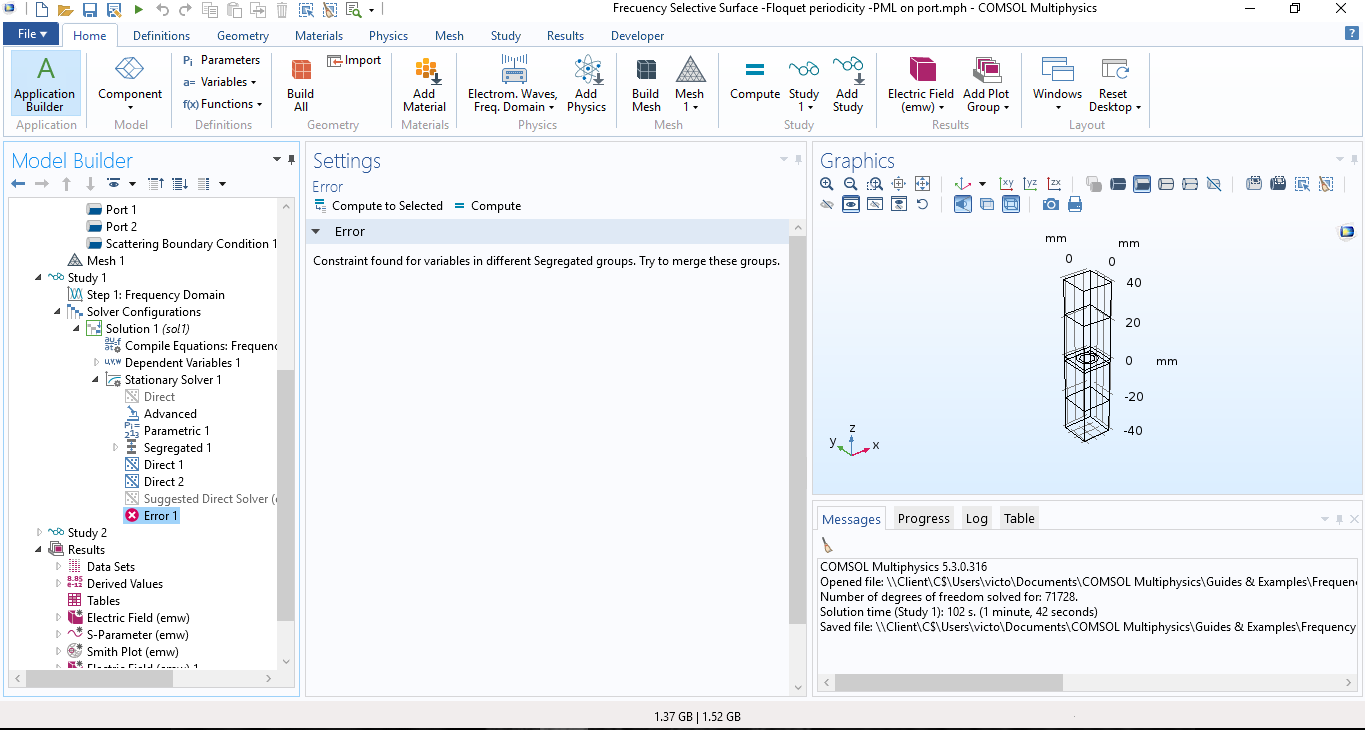Expand the Segregated 1 solver node
This screenshot has height=730, width=1365.
pyautogui.click(x=116, y=448)
